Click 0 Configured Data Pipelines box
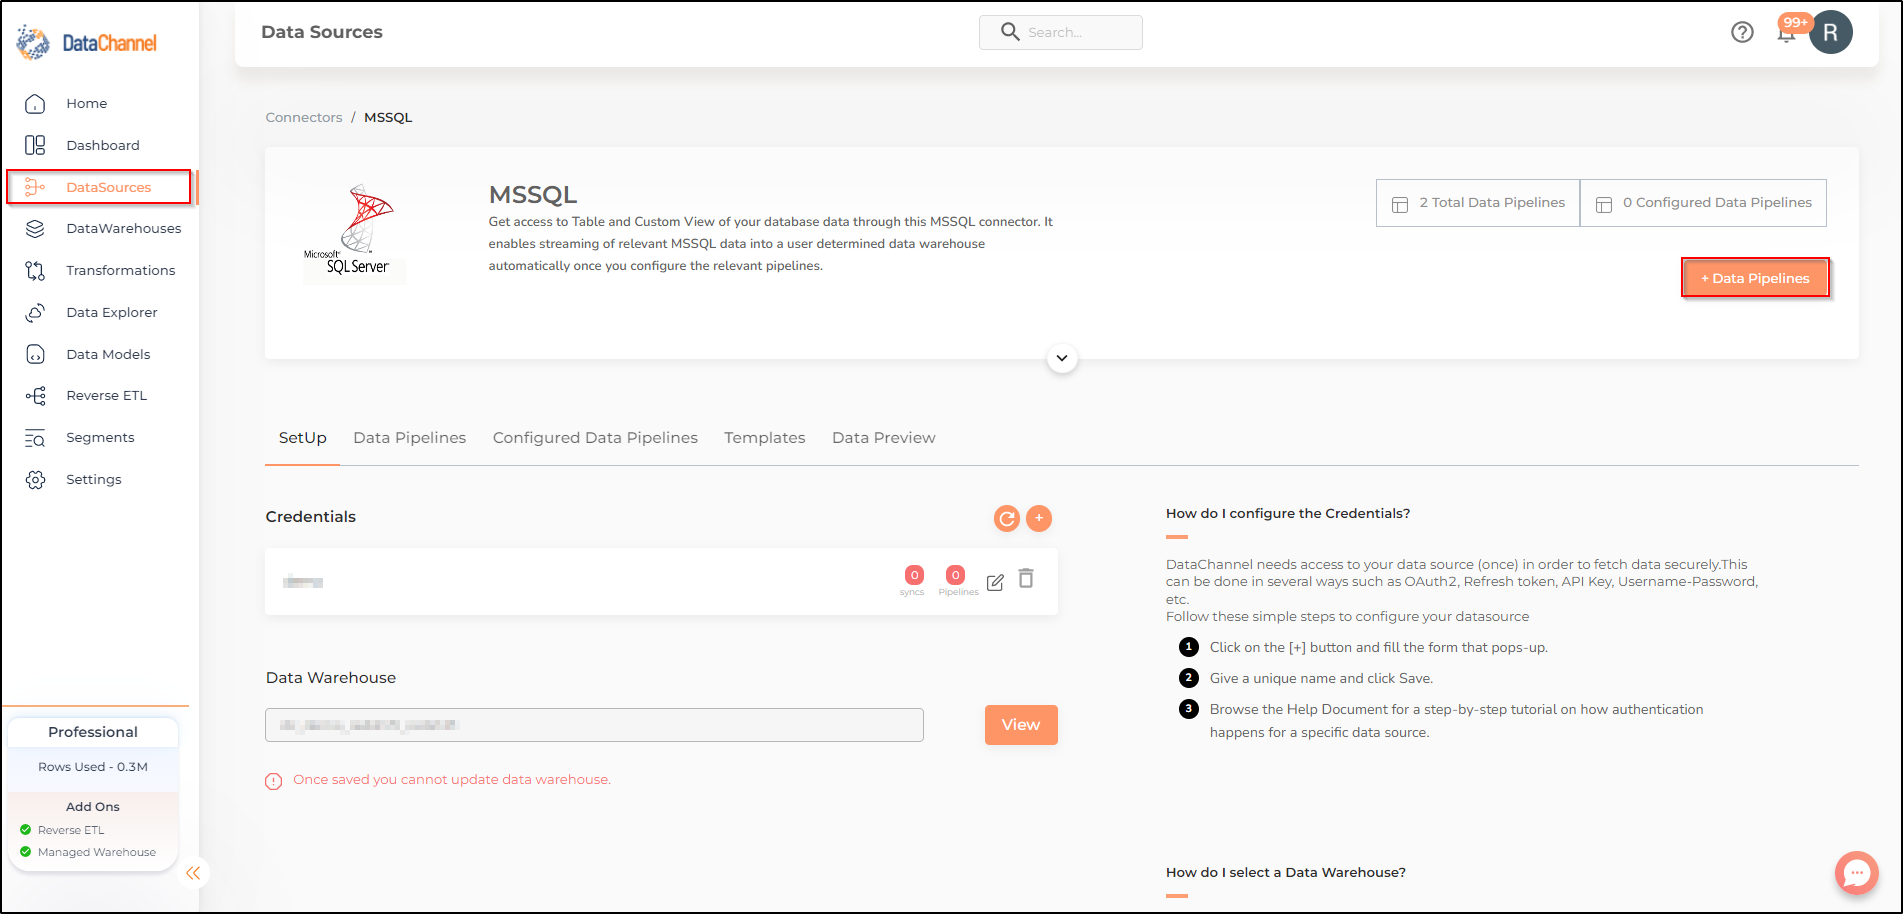This screenshot has height=914, width=1903. (1703, 203)
